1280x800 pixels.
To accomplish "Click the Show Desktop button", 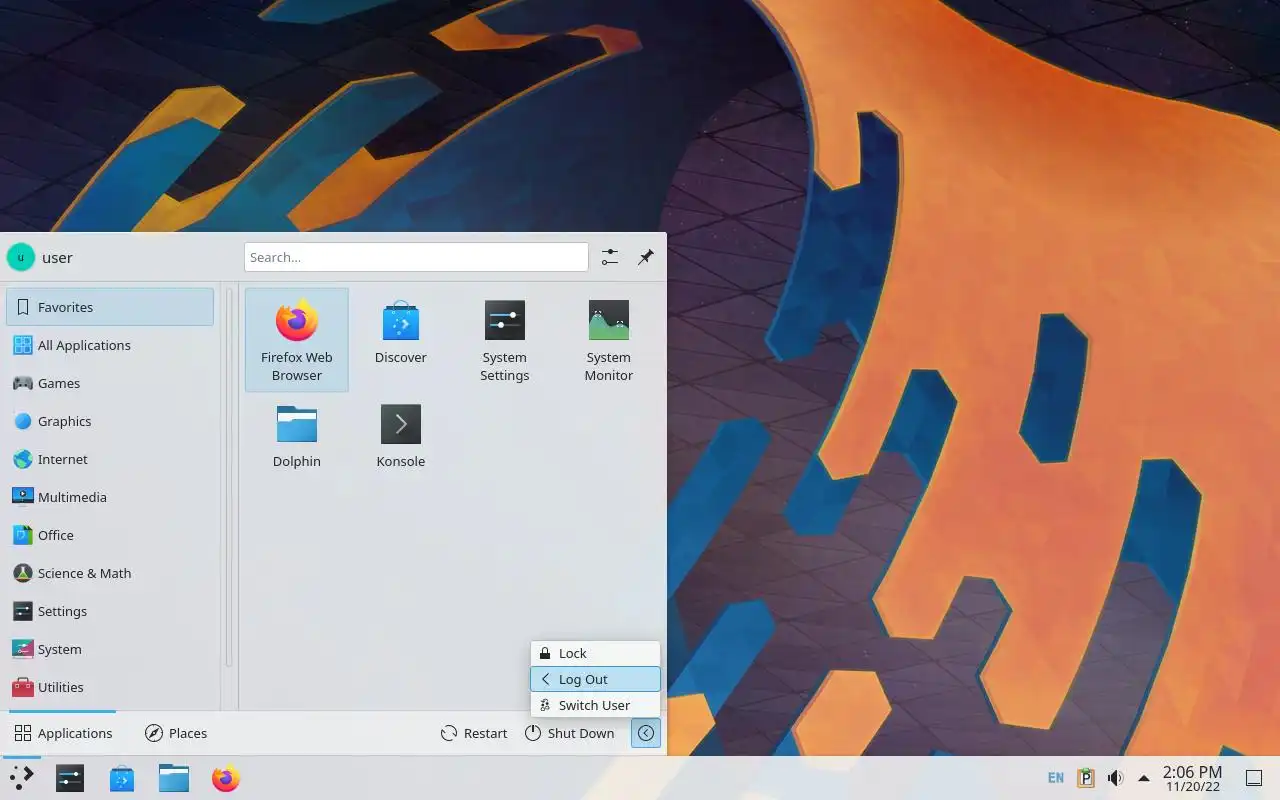I will (1254, 778).
